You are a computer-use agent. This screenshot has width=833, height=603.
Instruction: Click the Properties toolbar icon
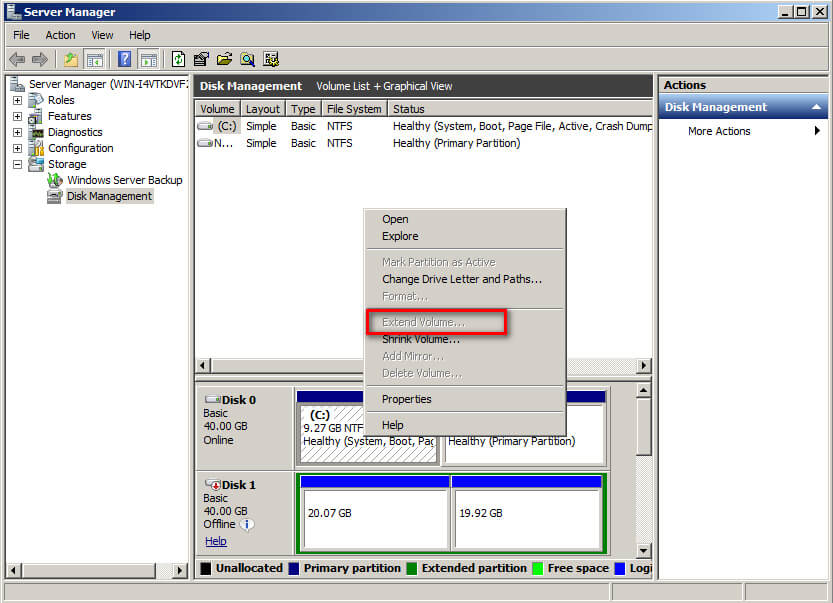click(201, 59)
